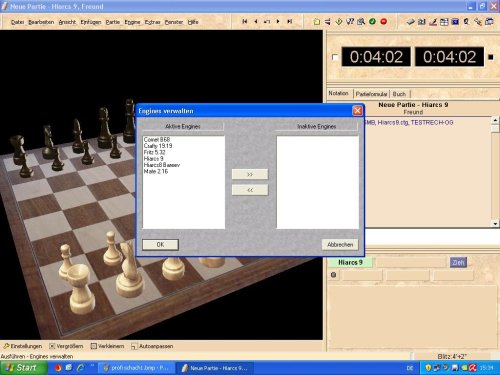Move engine to inactive with >> button
This screenshot has height=375, width=500.
[x=250, y=174]
